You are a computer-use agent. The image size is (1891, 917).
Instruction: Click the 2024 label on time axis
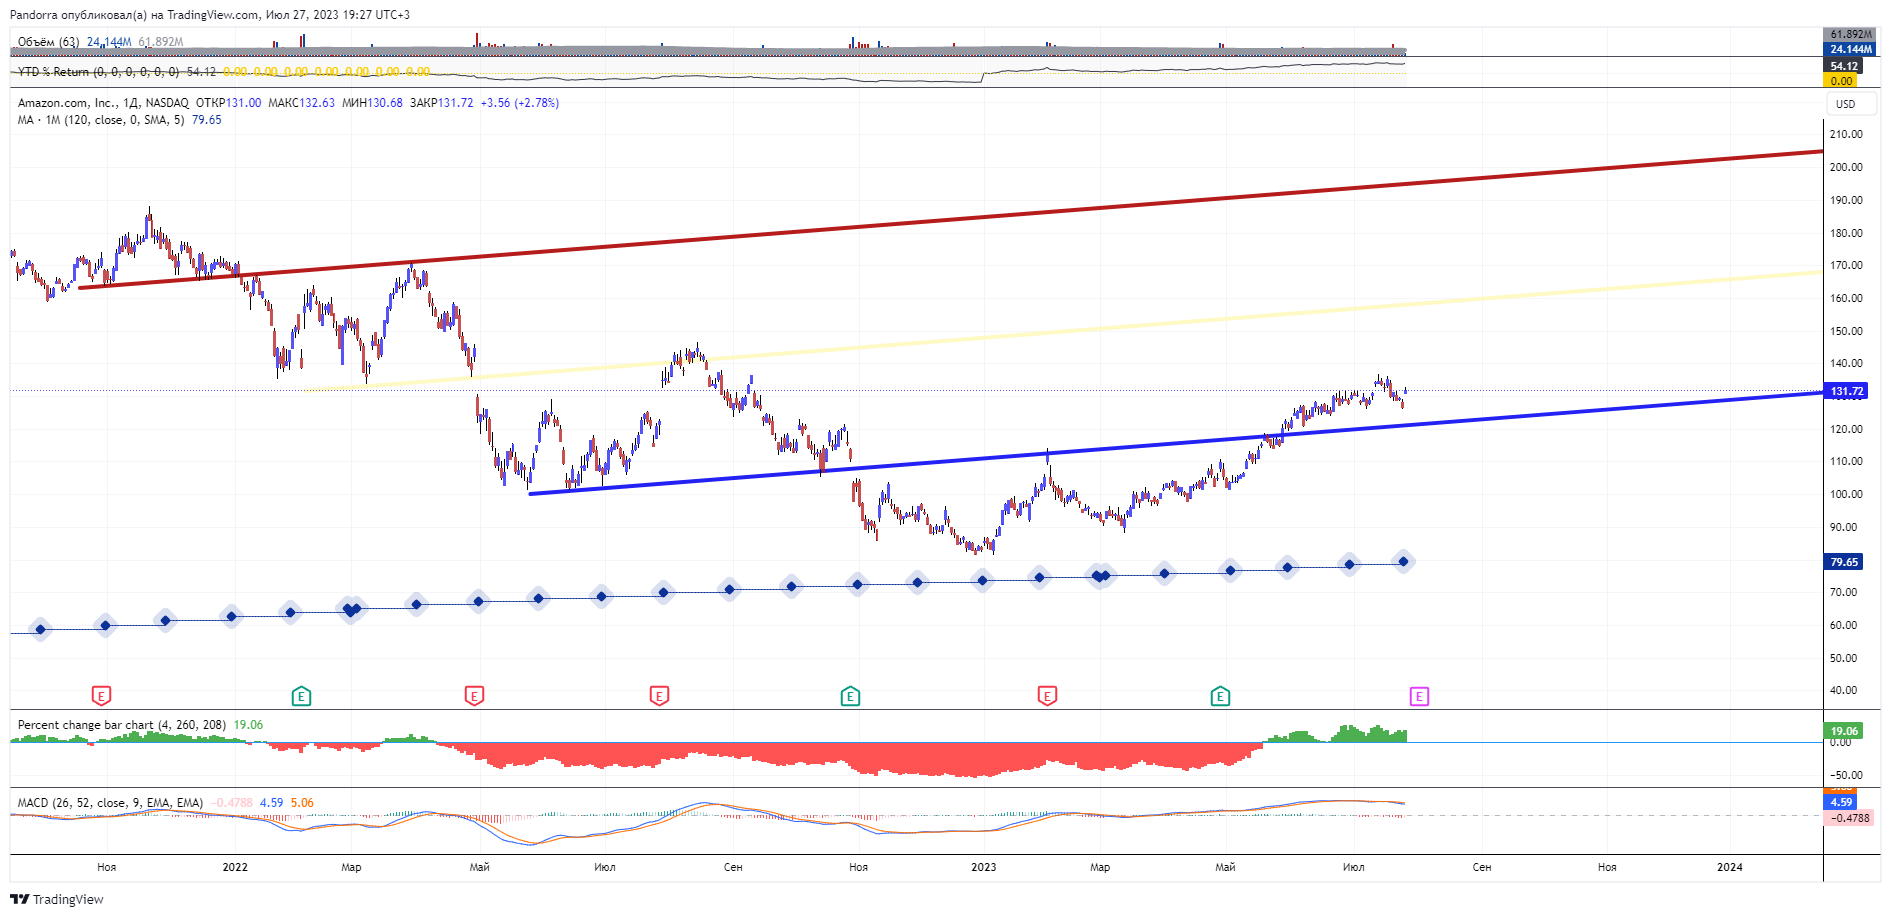click(1730, 867)
